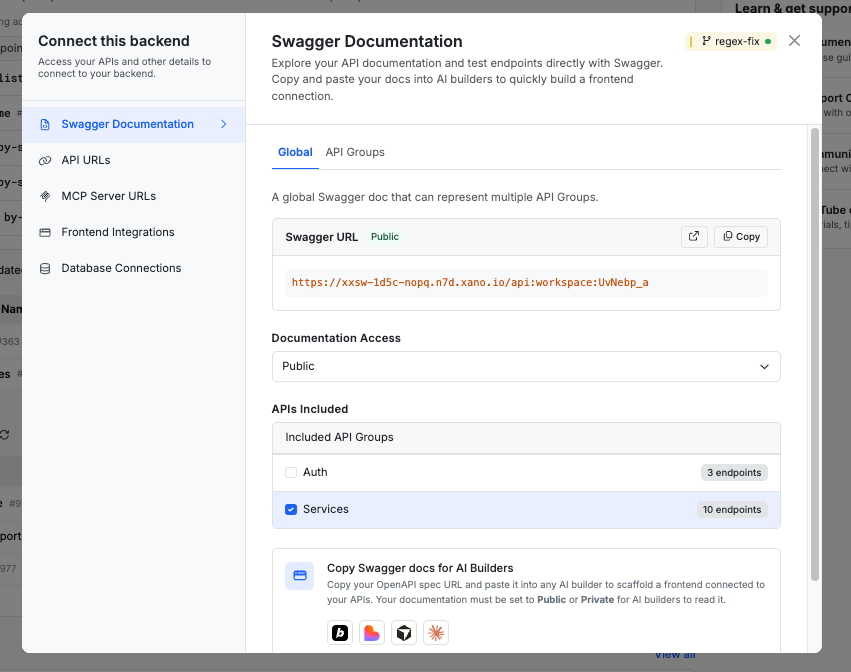
Task: Copy the Swagger URL
Action: pos(741,237)
